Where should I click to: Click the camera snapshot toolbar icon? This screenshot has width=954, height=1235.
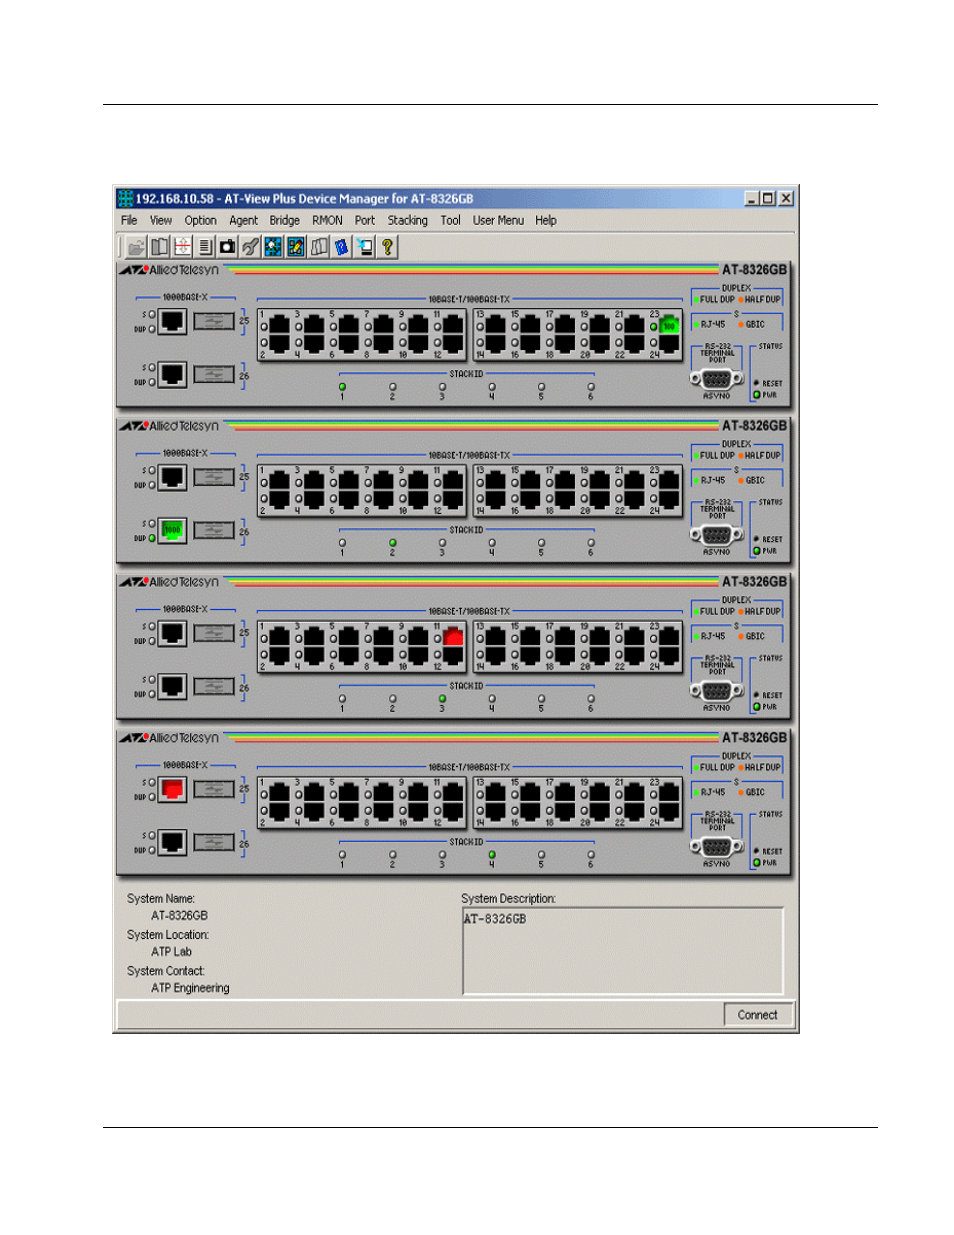coord(228,246)
